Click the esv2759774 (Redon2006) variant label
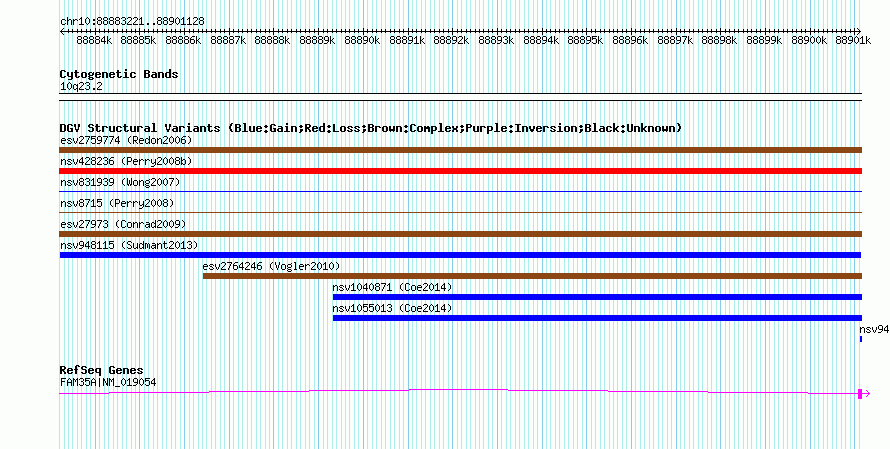The width and height of the screenshot is (890, 449). (126, 140)
